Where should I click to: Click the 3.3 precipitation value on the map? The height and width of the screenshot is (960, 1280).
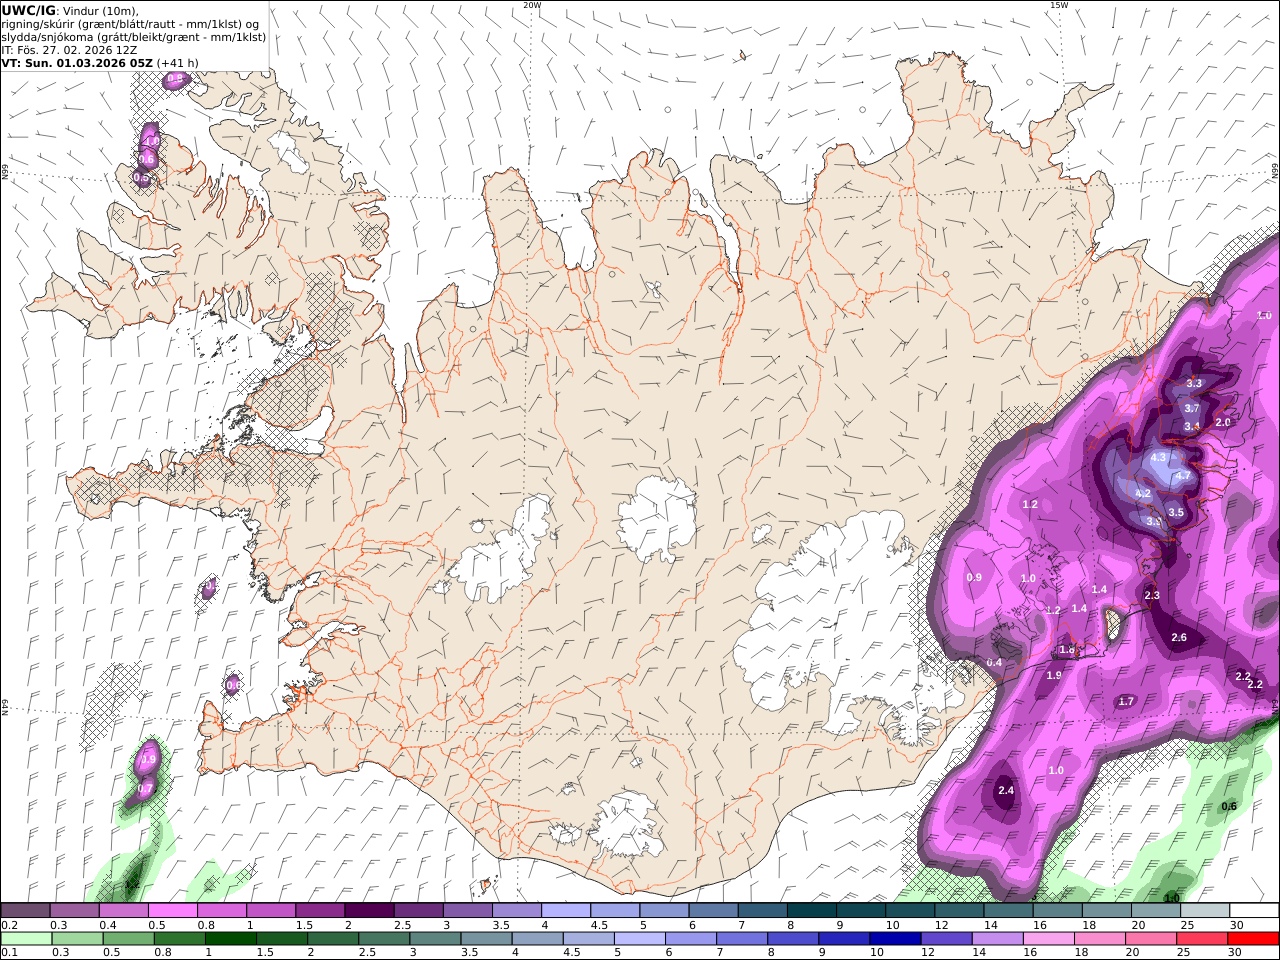pyautogui.click(x=1194, y=383)
